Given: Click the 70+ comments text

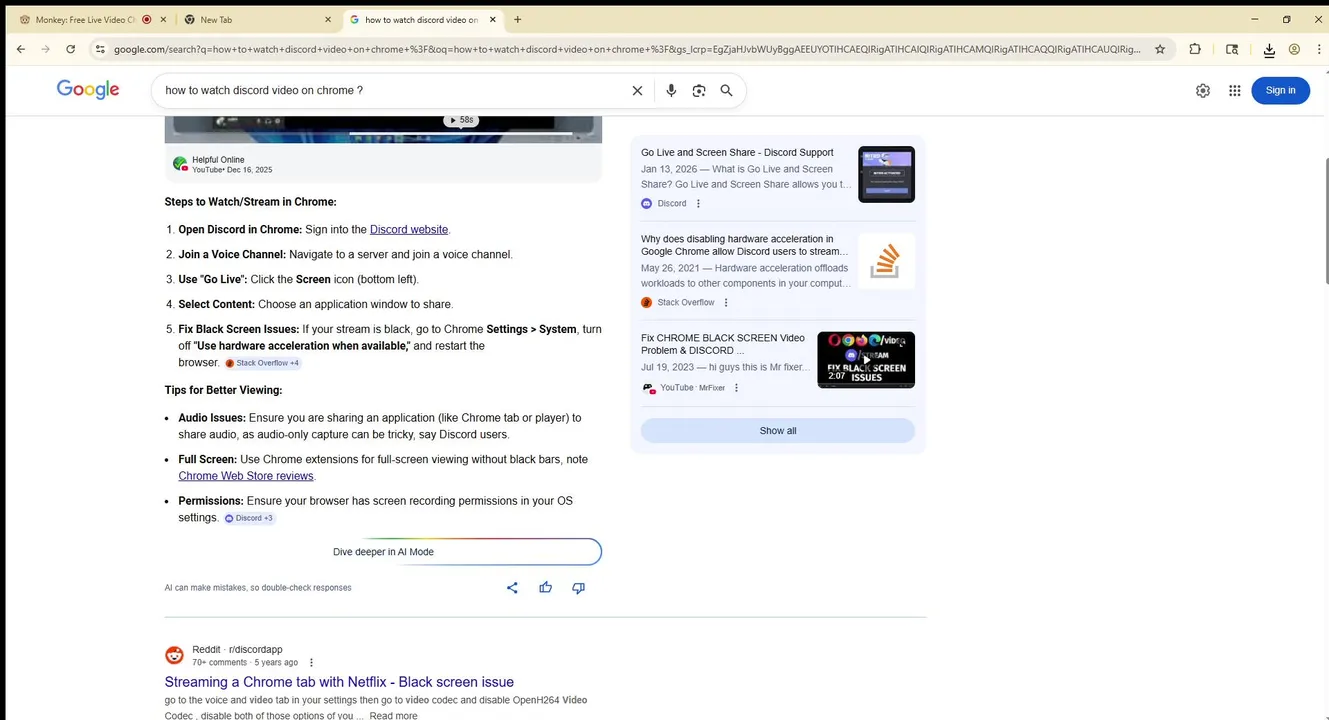Looking at the screenshot, I should point(219,663).
